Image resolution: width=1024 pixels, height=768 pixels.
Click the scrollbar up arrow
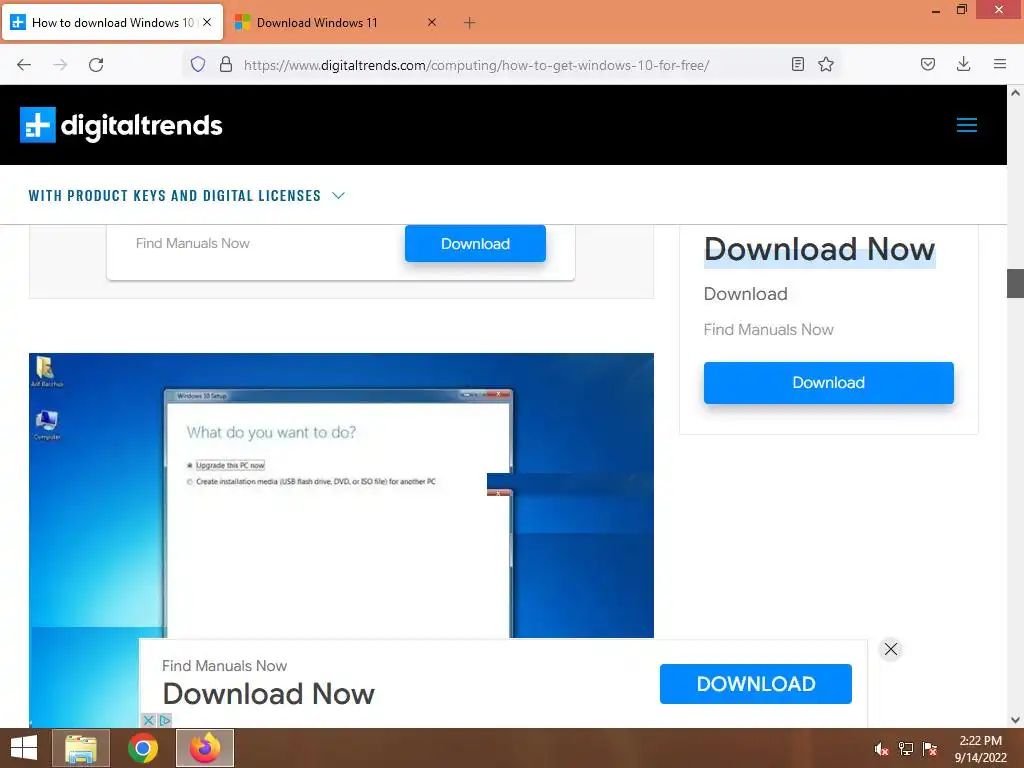(1015, 93)
